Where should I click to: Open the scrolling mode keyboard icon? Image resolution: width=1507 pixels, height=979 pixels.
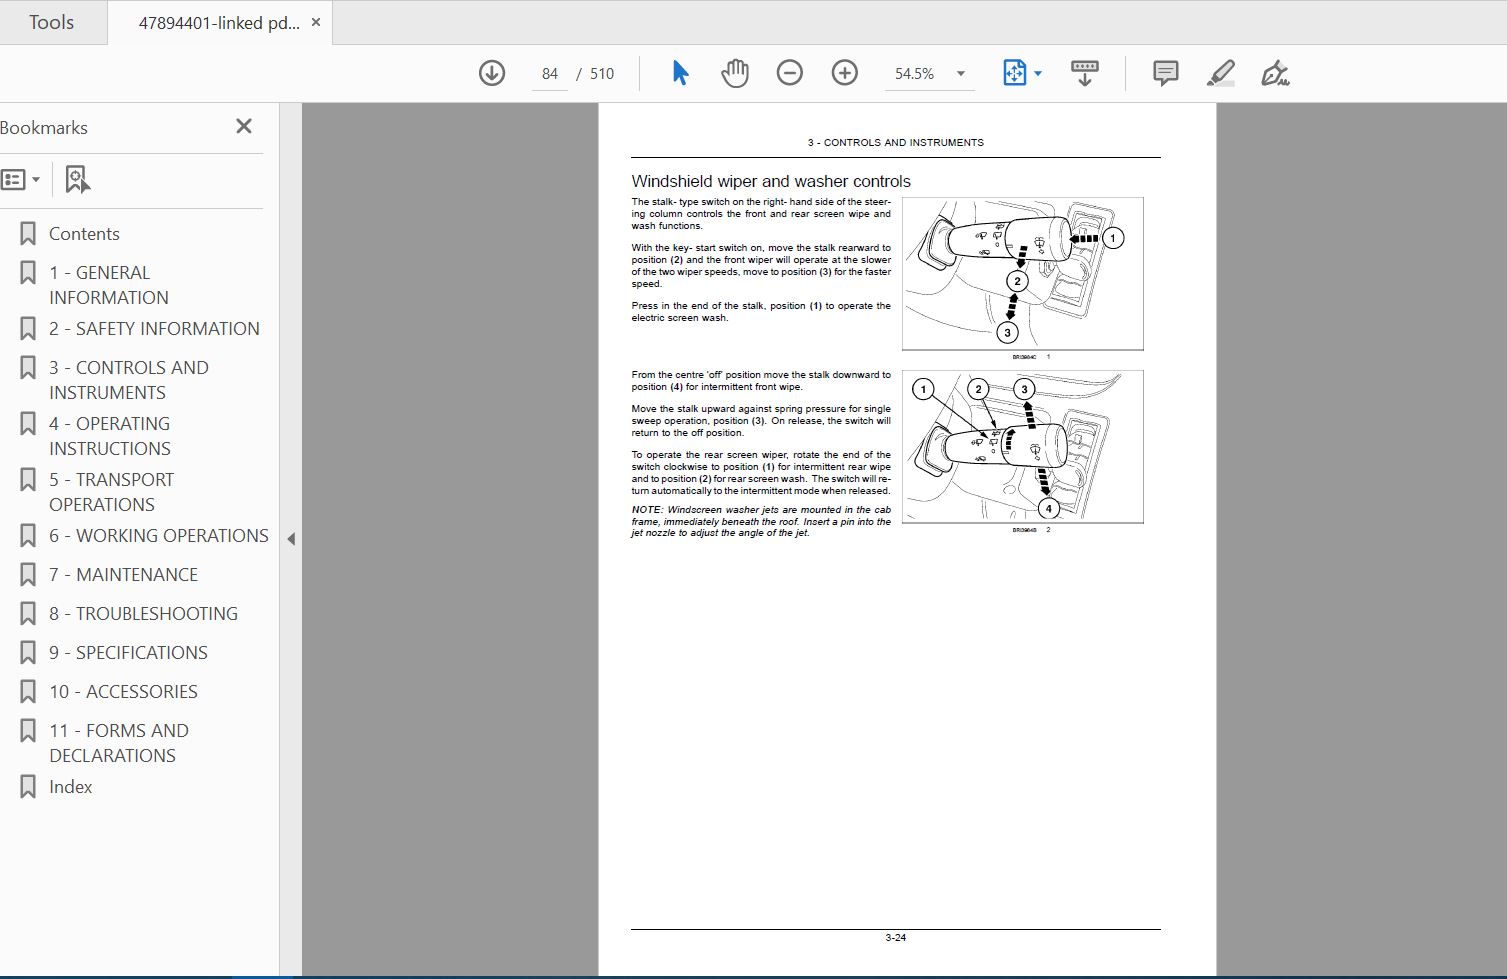point(1084,73)
